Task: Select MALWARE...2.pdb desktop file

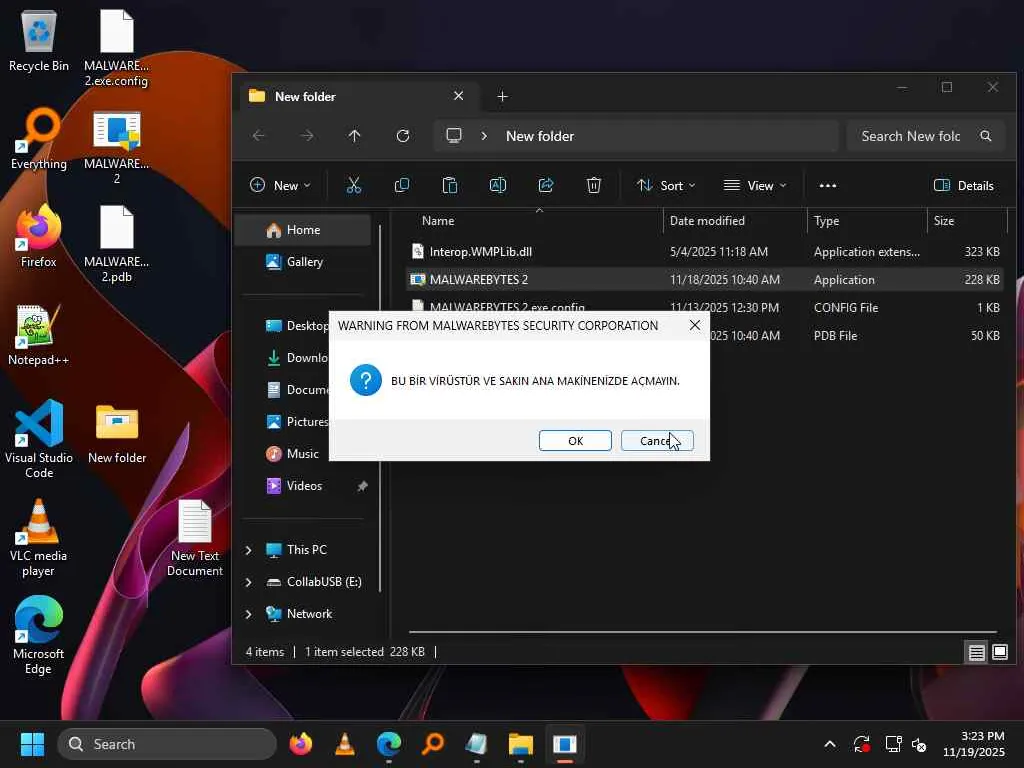Action: pos(117,244)
